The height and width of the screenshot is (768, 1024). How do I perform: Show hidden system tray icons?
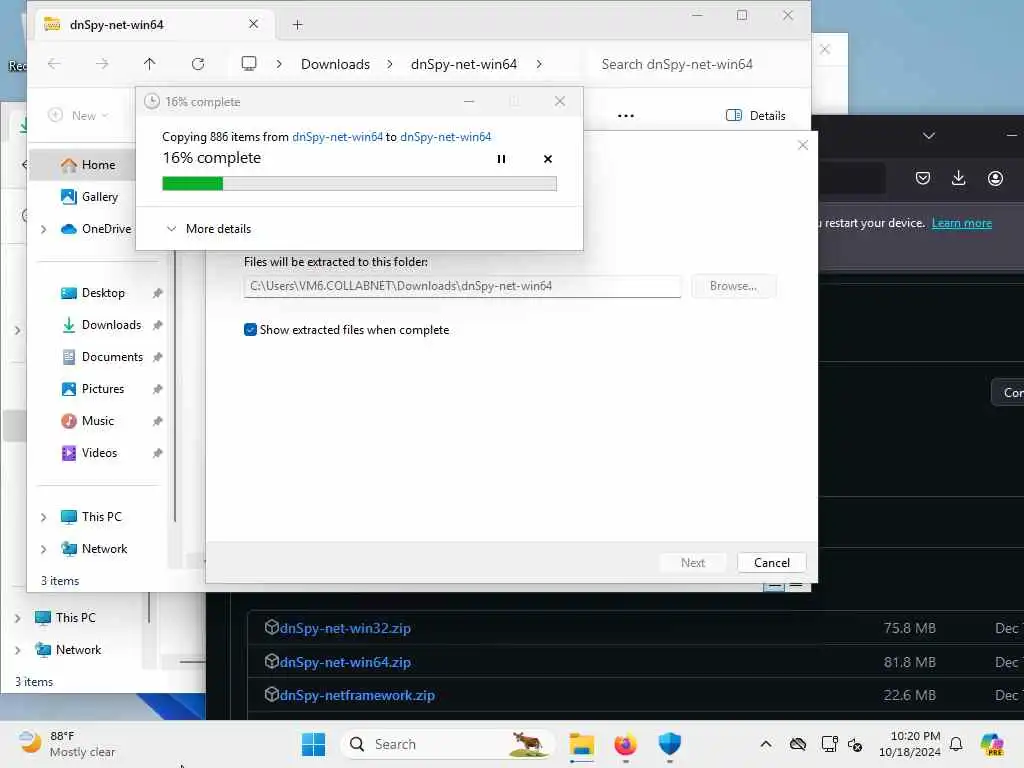[x=765, y=744]
